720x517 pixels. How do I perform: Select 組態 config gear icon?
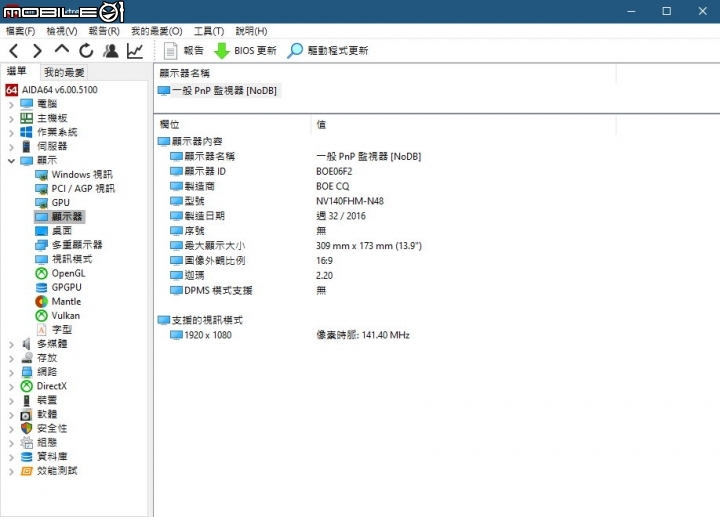[x=27, y=443]
